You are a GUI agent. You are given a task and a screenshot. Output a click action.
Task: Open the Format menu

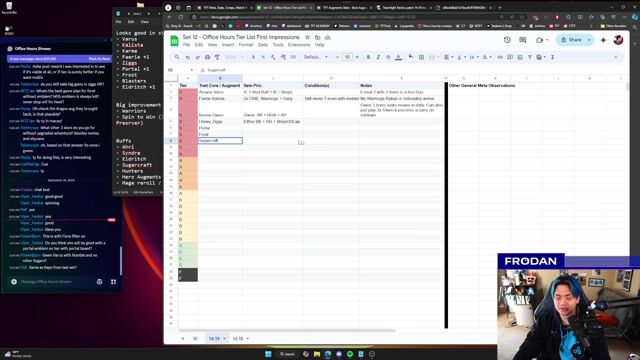(246, 44)
